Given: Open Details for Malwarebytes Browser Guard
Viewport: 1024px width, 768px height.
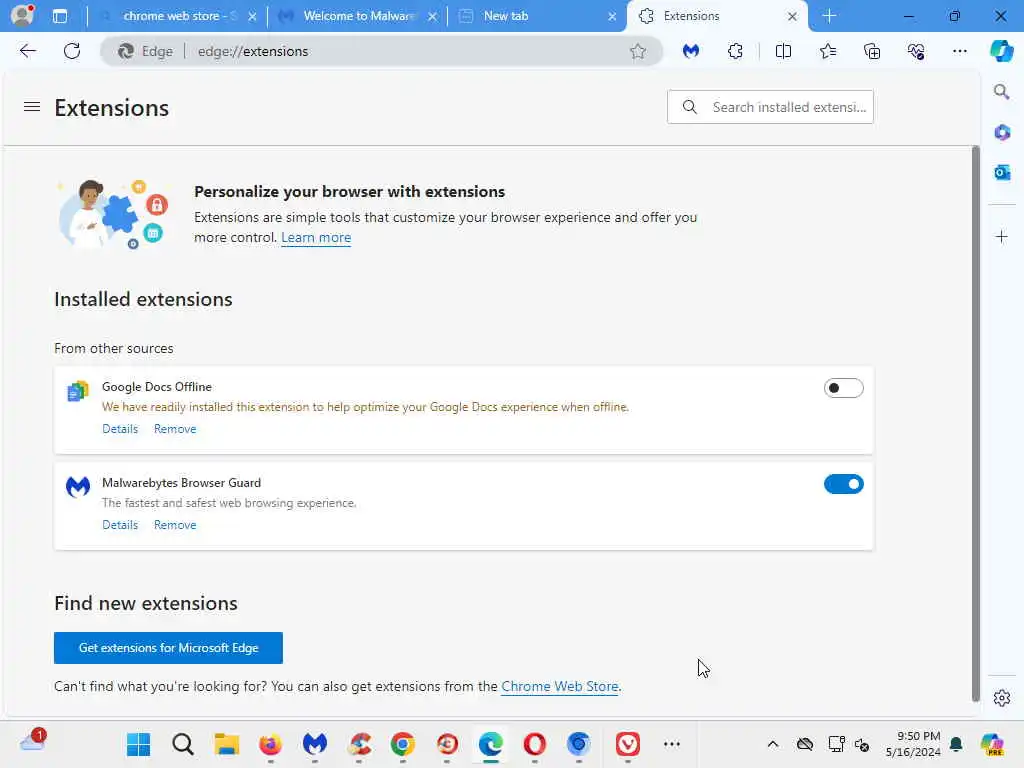Looking at the screenshot, I should tap(120, 525).
